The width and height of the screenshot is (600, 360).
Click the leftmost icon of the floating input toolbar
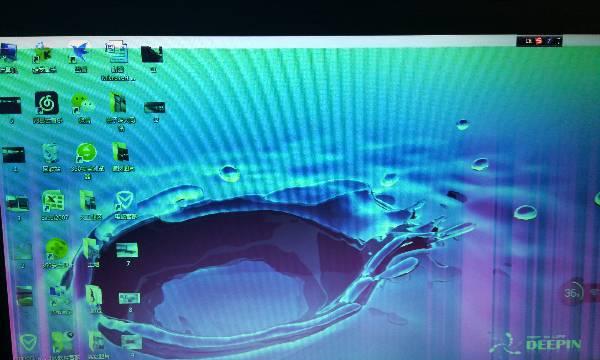[528, 41]
